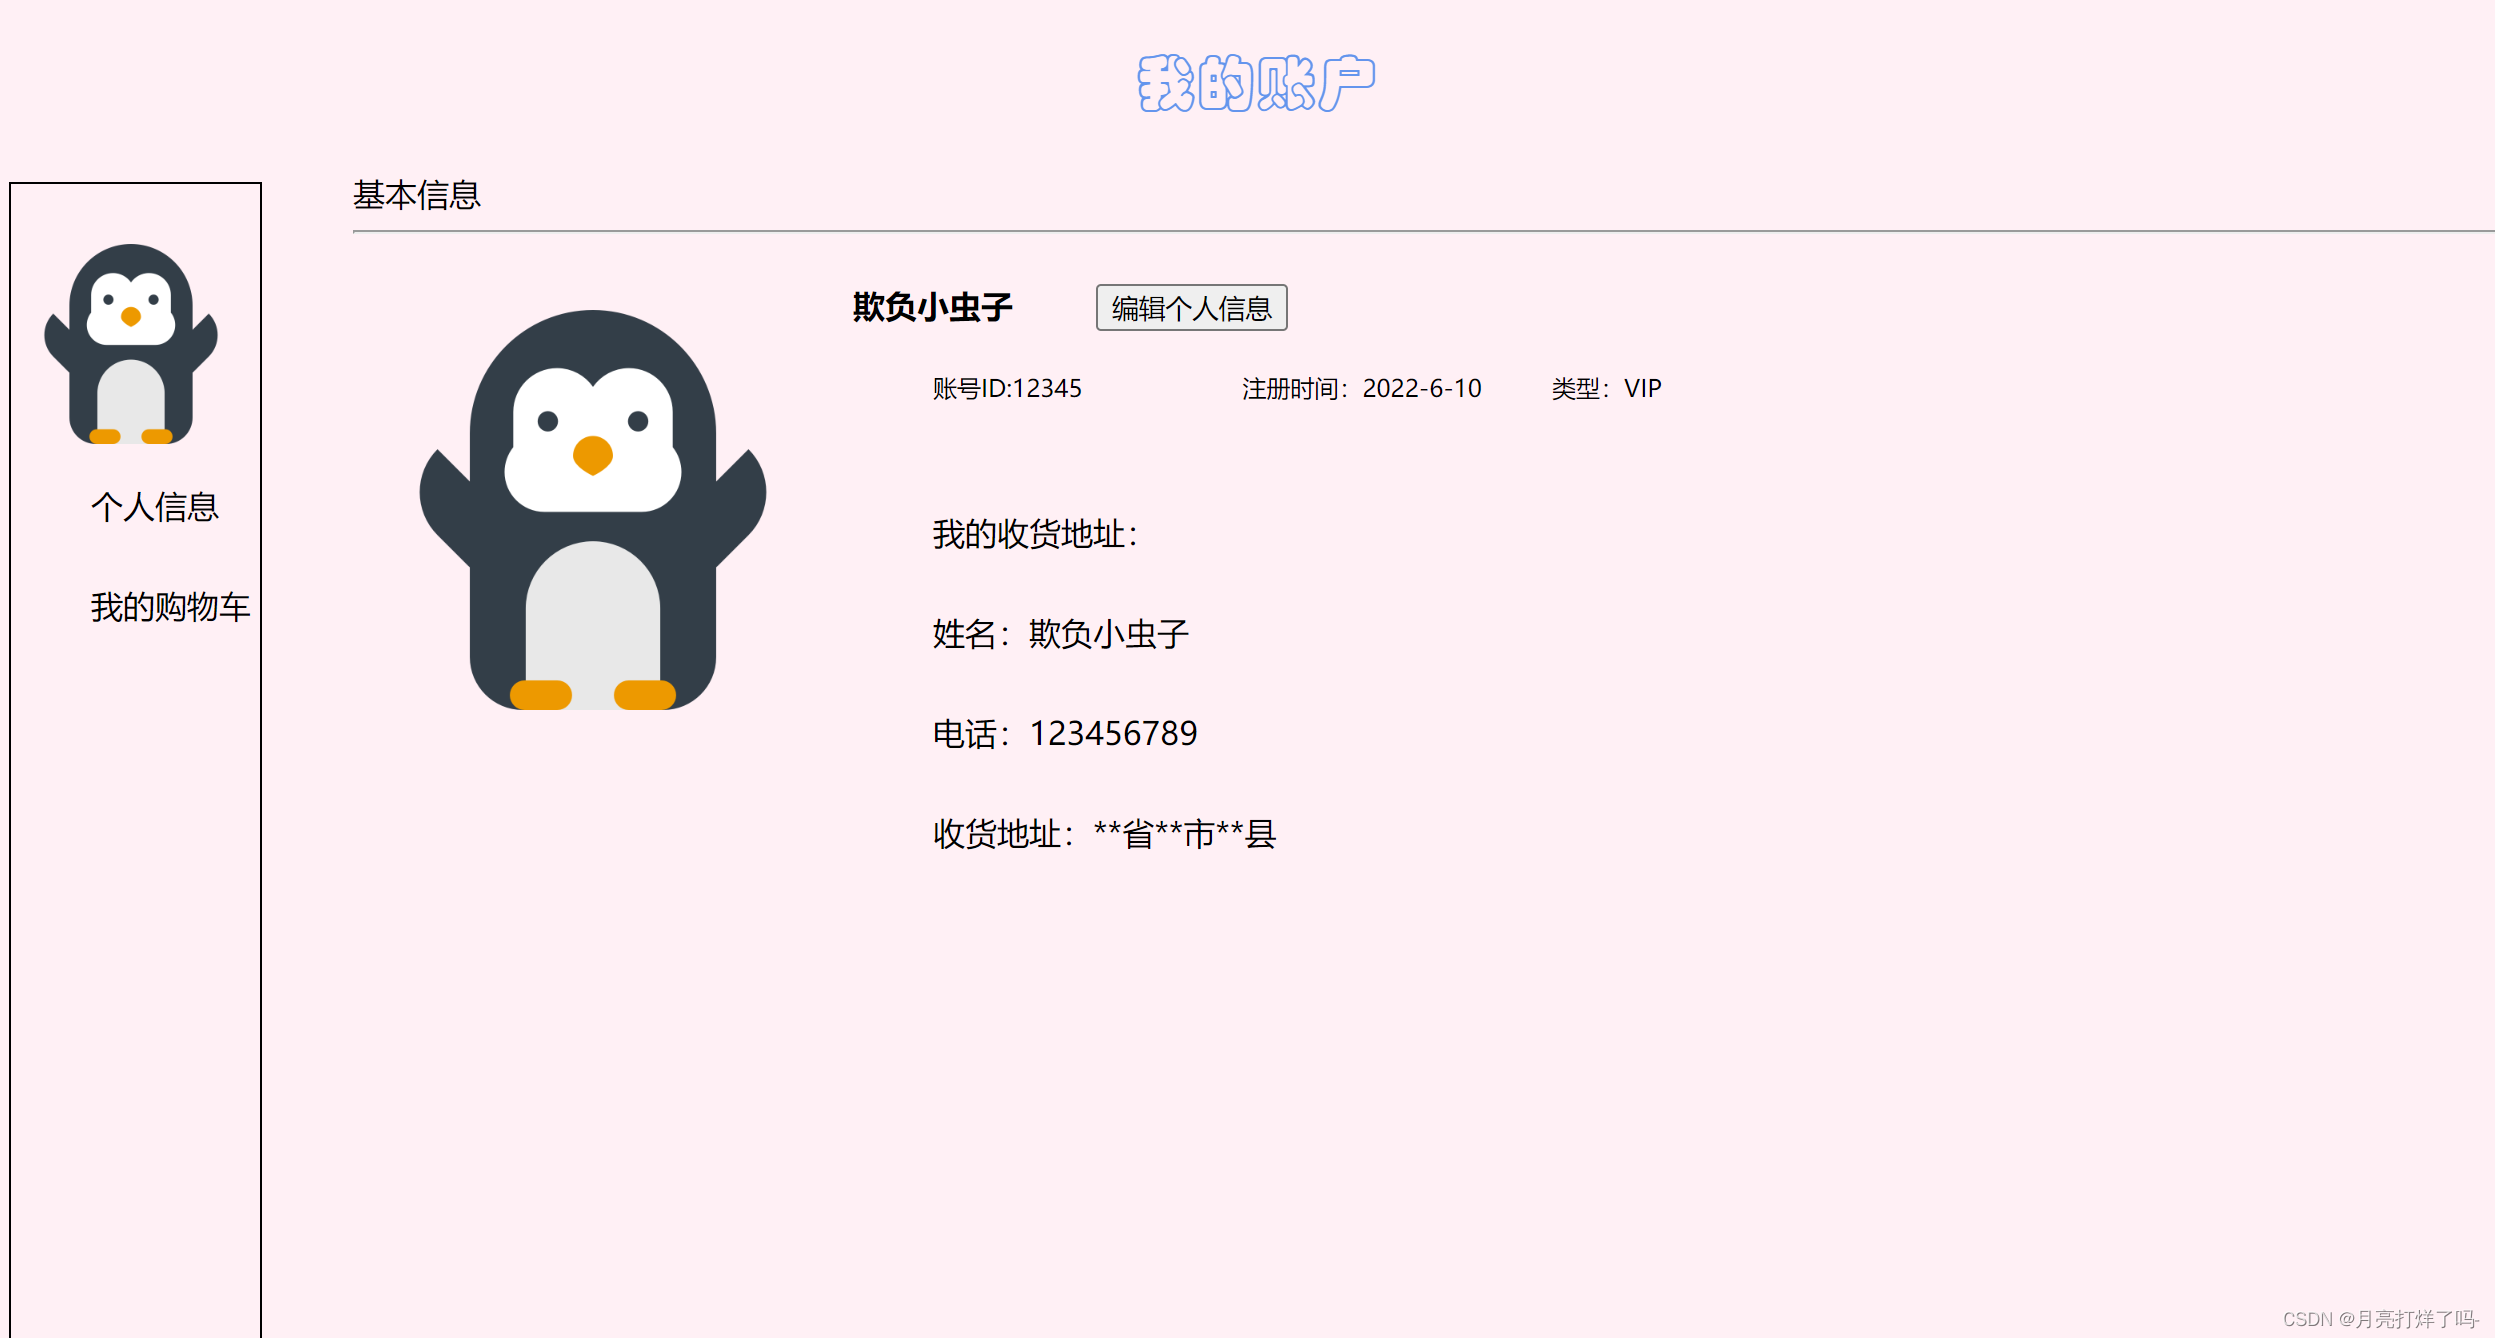Click the small sidebar penguin's beak
This screenshot has width=2495, height=1338.
(131, 317)
